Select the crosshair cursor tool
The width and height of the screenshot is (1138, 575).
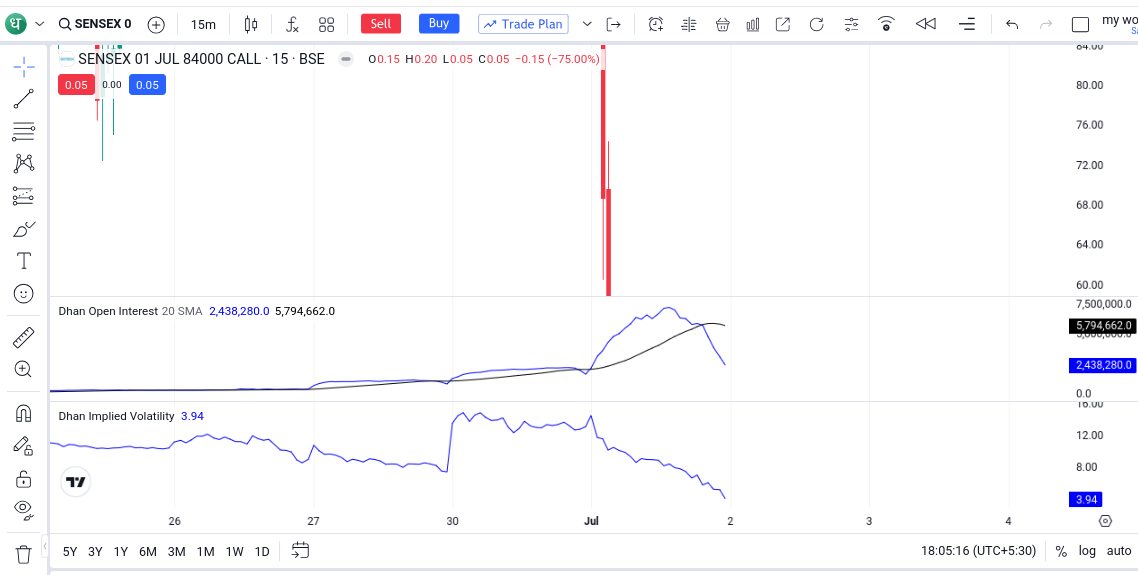pyautogui.click(x=24, y=68)
